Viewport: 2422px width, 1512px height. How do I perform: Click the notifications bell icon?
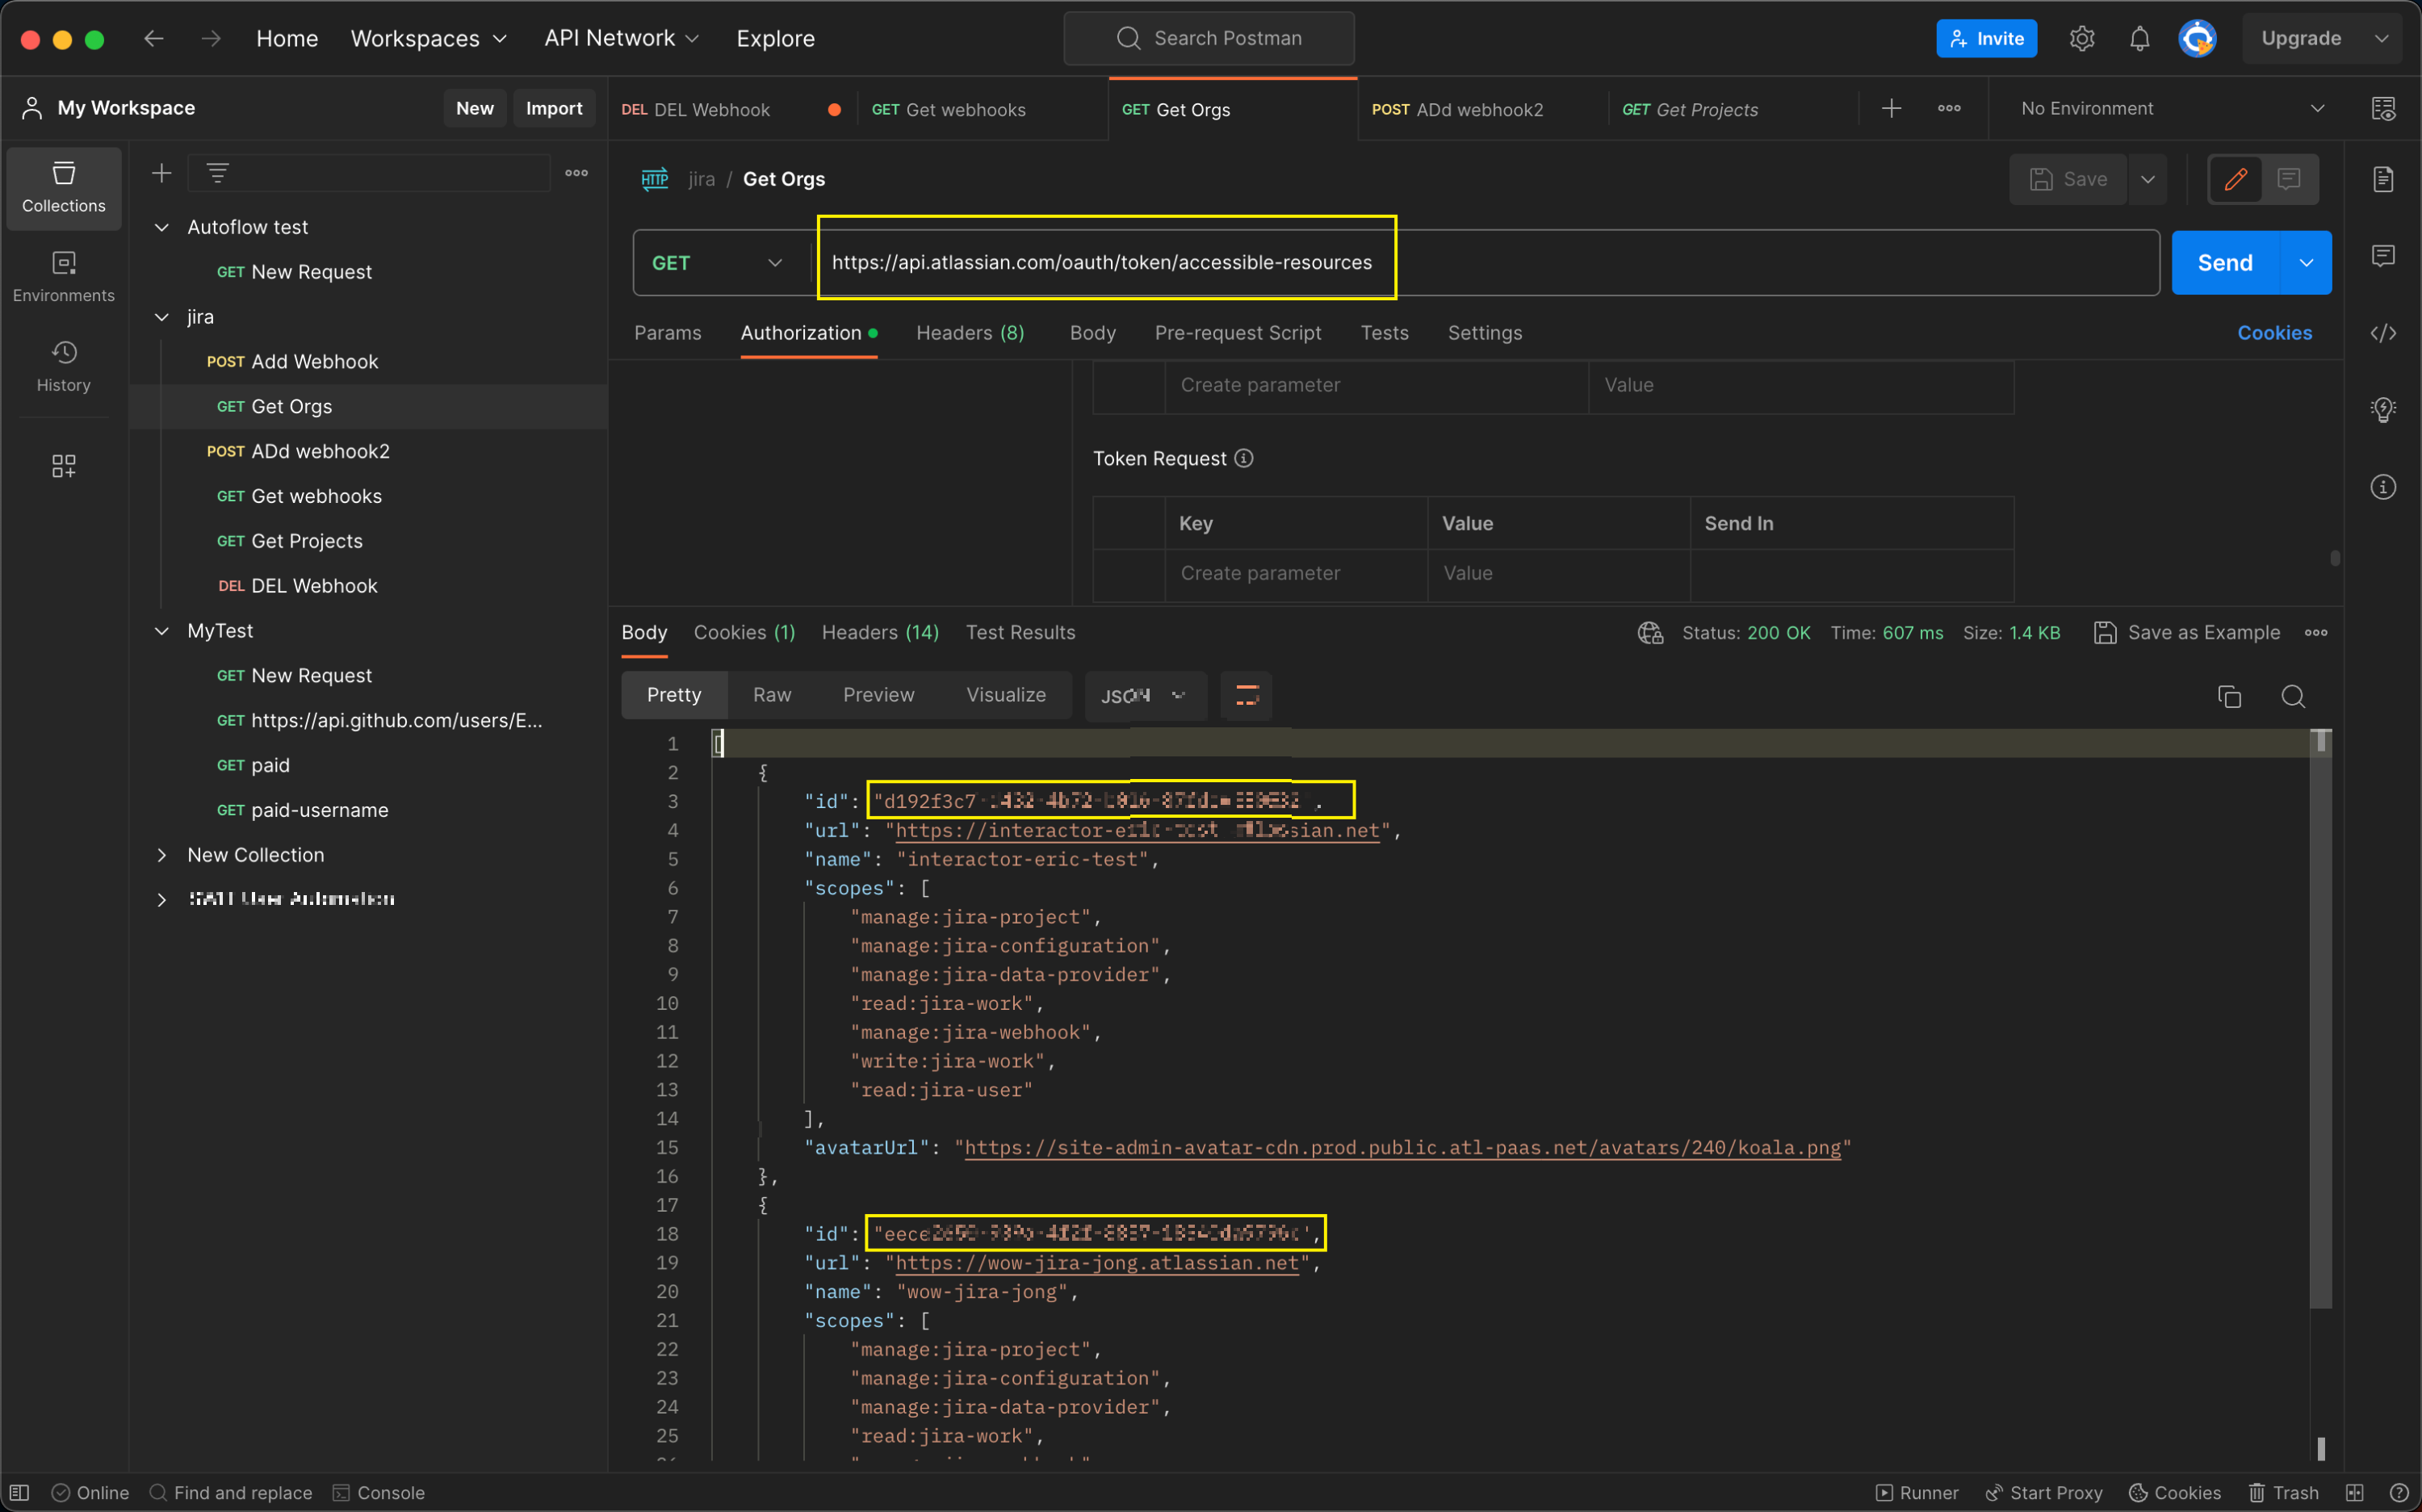click(2139, 39)
